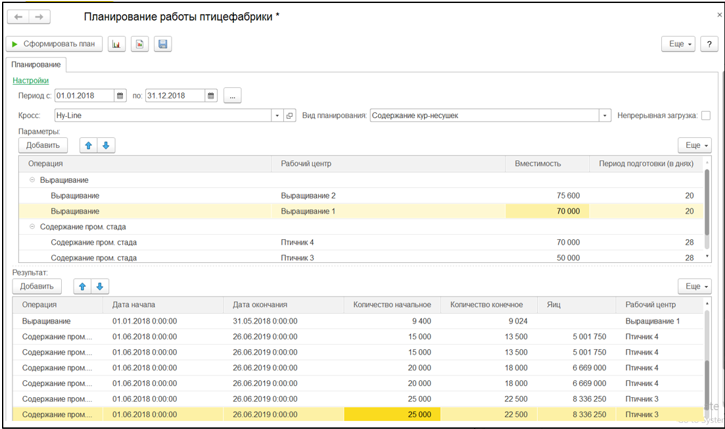The height and width of the screenshot is (429, 725).
Task: Open calendar for end date 31.12.2018
Action: pyautogui.click(x=211, y=96)
